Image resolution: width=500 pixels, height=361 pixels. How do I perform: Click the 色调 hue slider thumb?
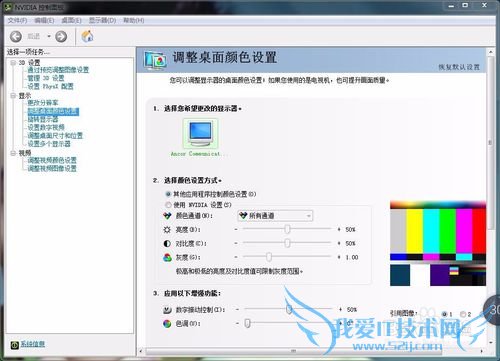247,323
